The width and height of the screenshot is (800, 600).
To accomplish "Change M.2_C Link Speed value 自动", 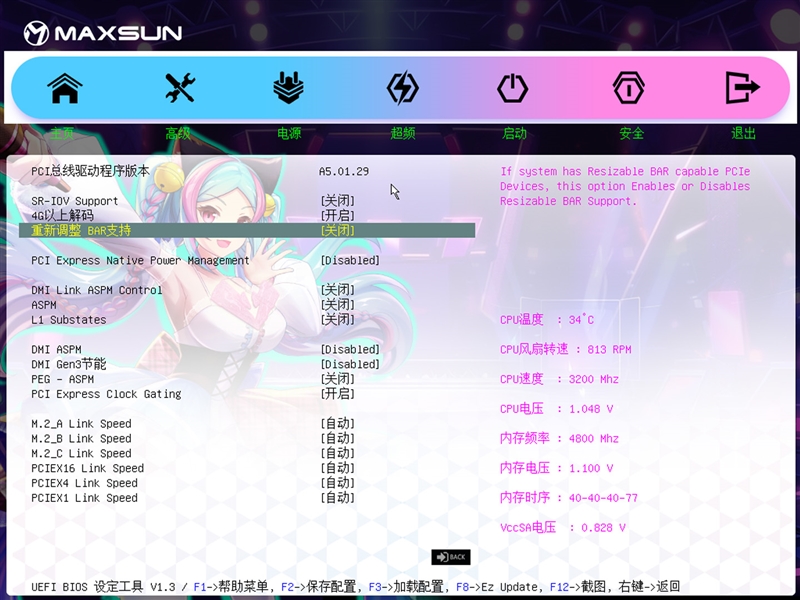I will (337, 454).
